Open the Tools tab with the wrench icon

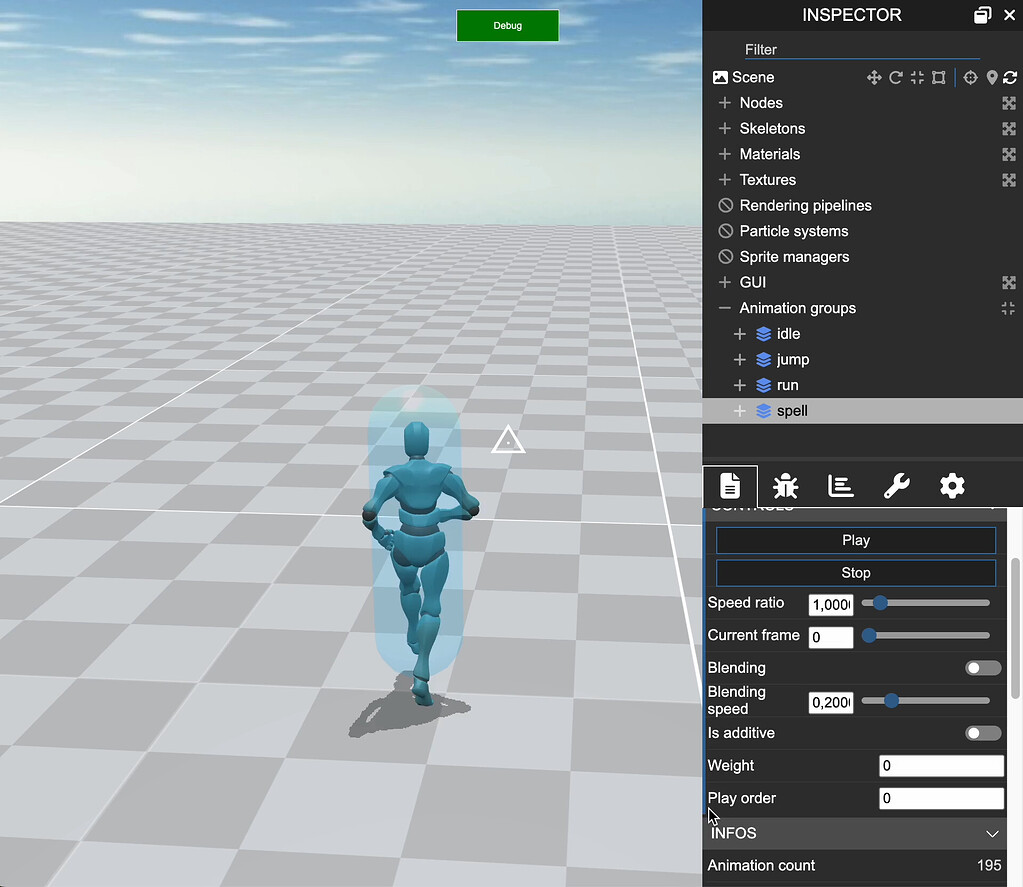pyautogui.click(x=896, y=486)
